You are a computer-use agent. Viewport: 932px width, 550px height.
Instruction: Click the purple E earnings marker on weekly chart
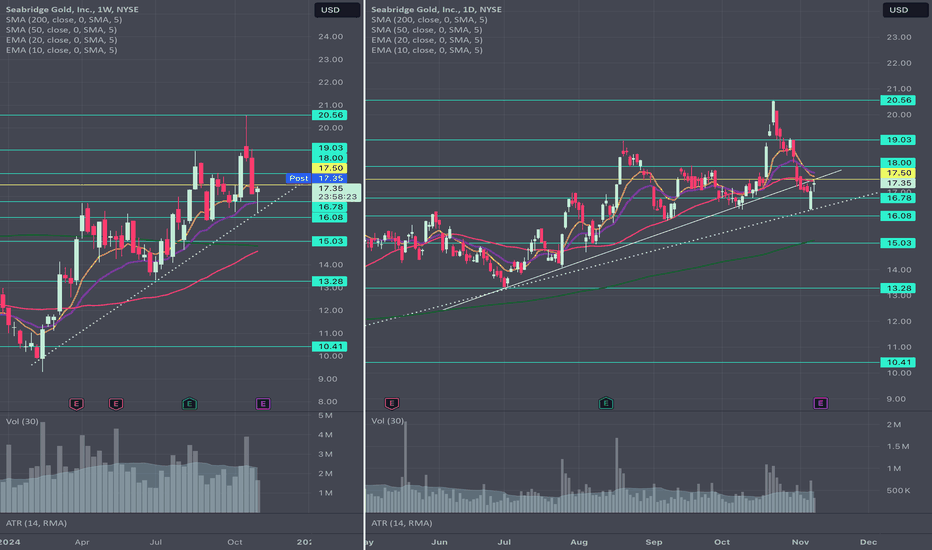tap(263, 404)
